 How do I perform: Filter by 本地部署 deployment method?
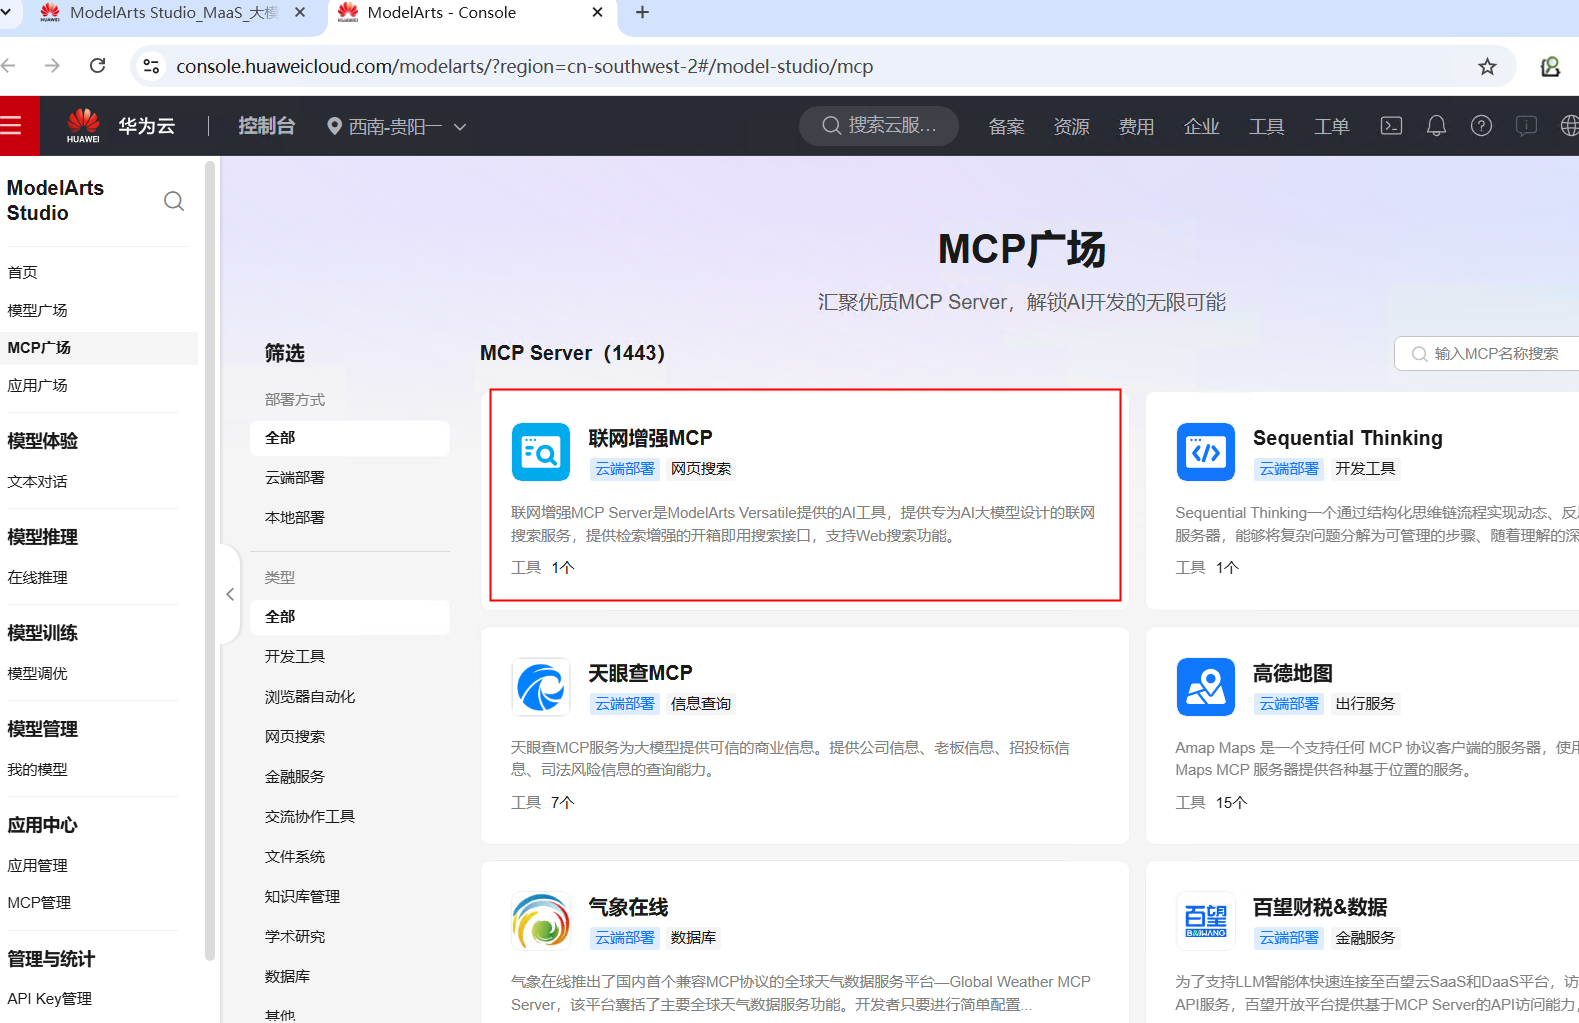click(x=295, y=517)
